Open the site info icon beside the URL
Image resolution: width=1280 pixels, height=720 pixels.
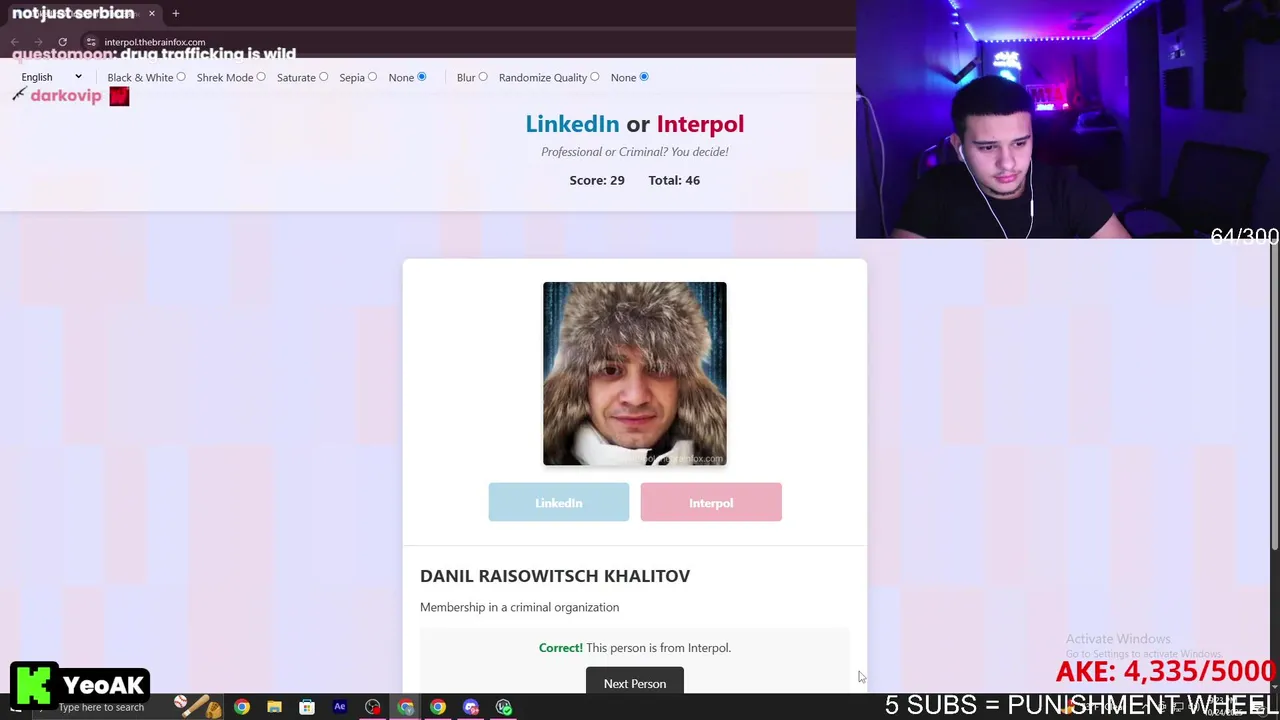[x=91, y=42]
